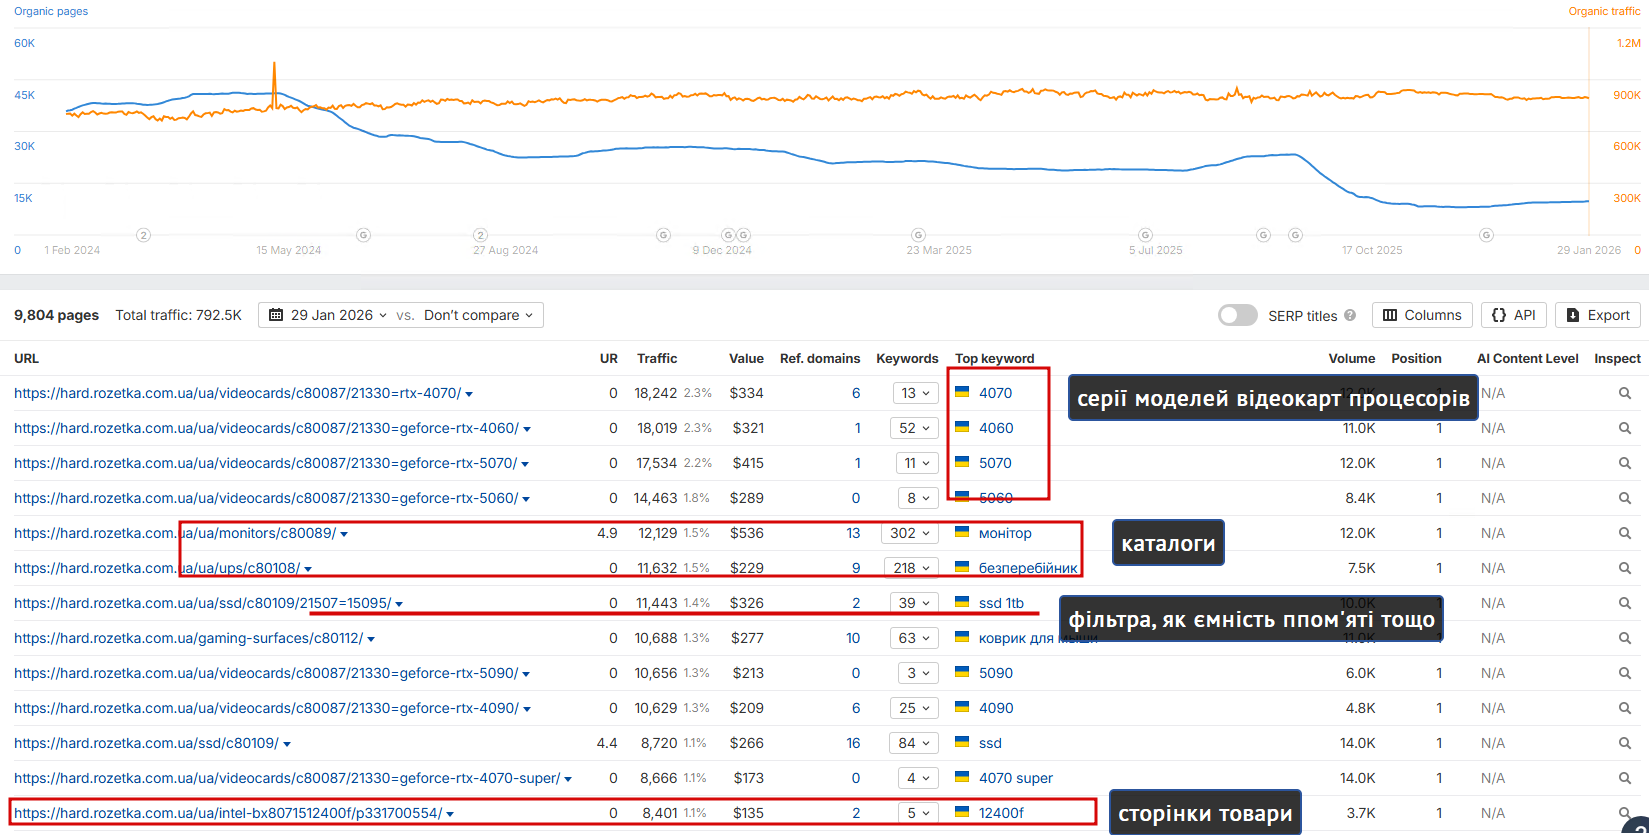This screenshot has width=1649, height=835.
Task: Click the API button
Action: [1514, 315]
